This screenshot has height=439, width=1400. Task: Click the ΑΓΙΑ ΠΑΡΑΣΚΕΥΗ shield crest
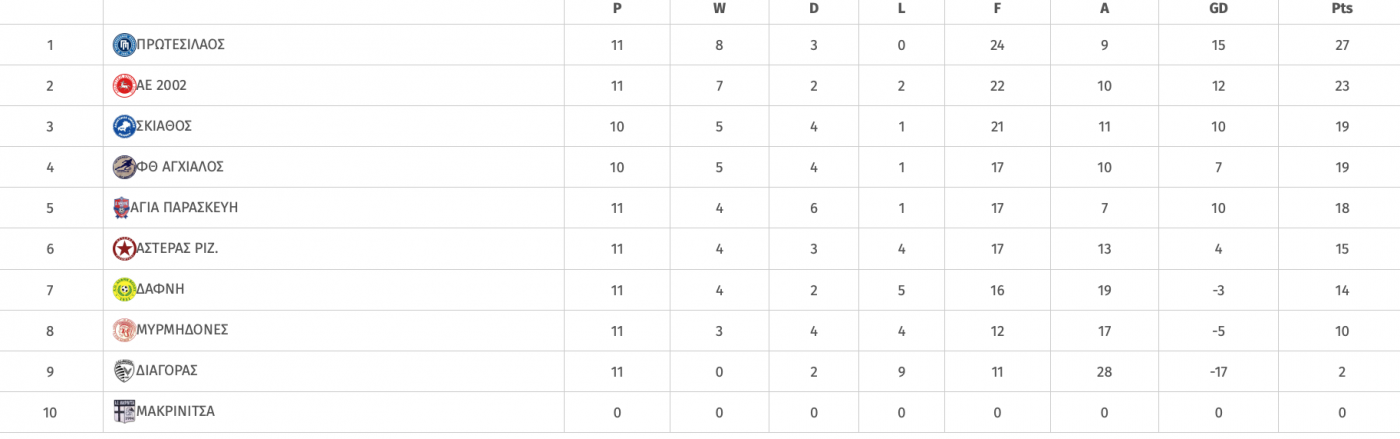pos(122,208)
